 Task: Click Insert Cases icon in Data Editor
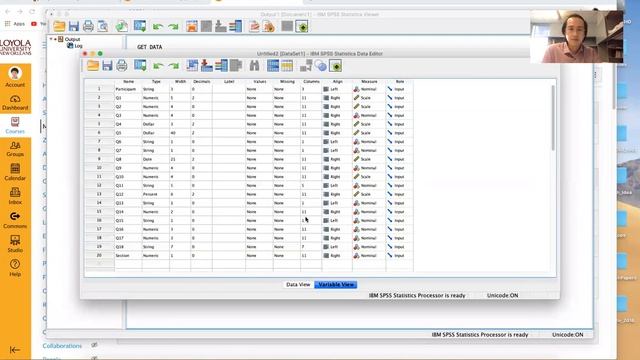(273, 66)
